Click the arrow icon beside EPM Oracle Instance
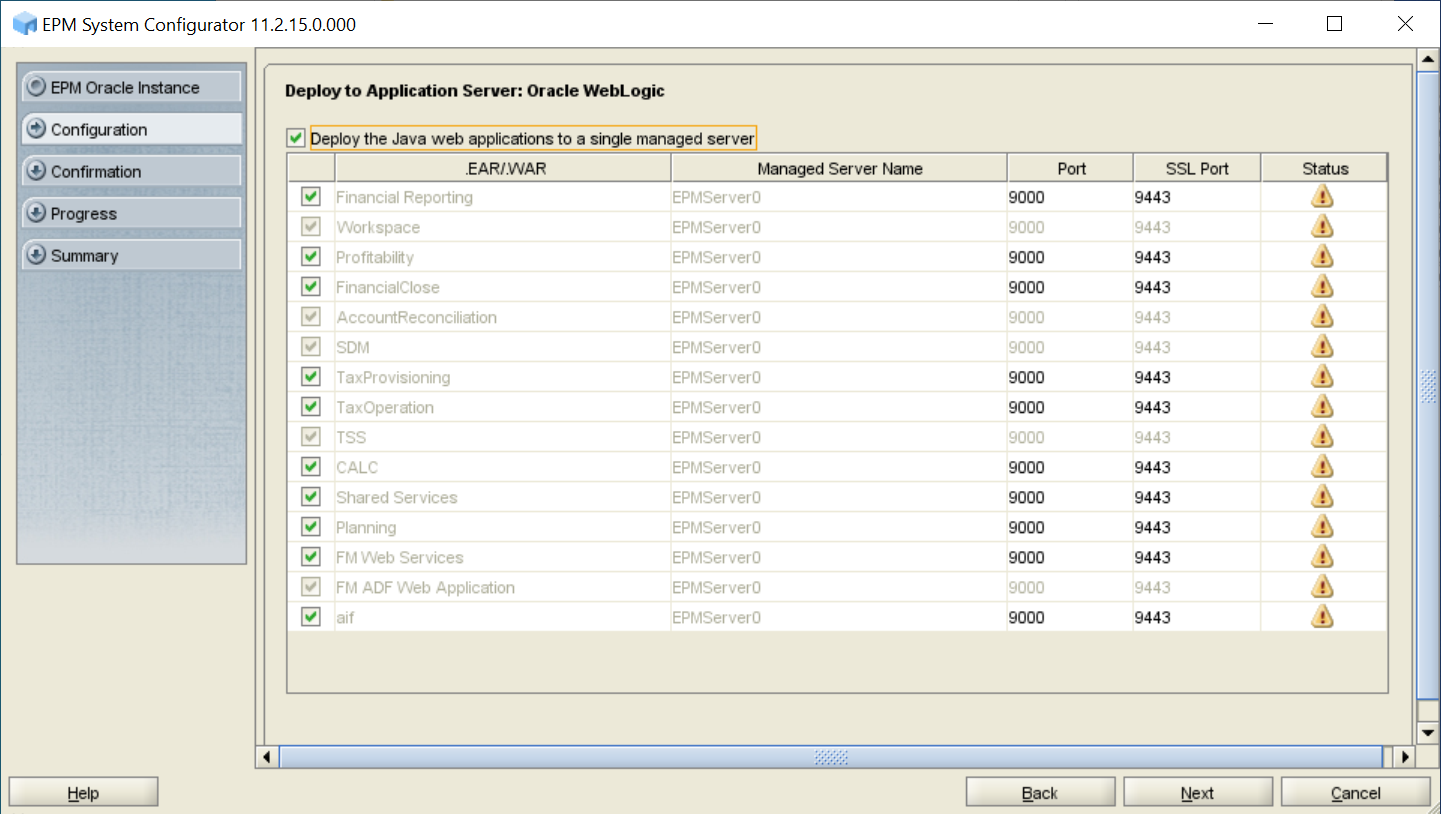Image resolution: width=1441 pixels, height=814 pixels. 37,87
